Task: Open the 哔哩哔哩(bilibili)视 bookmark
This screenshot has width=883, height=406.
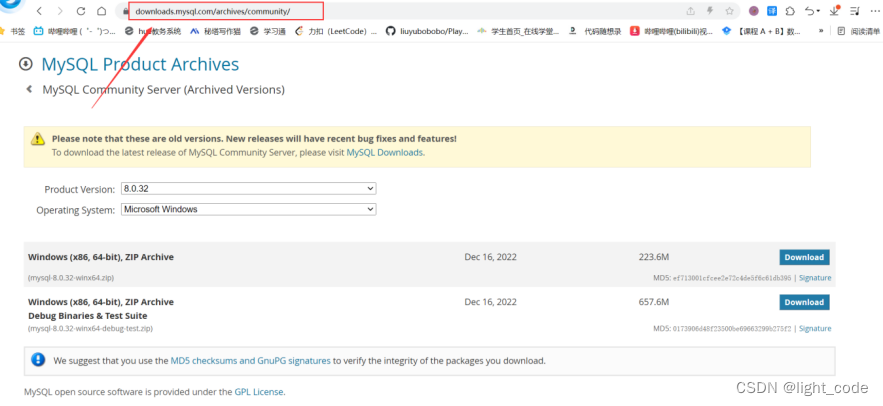Action: pos(671,32)
